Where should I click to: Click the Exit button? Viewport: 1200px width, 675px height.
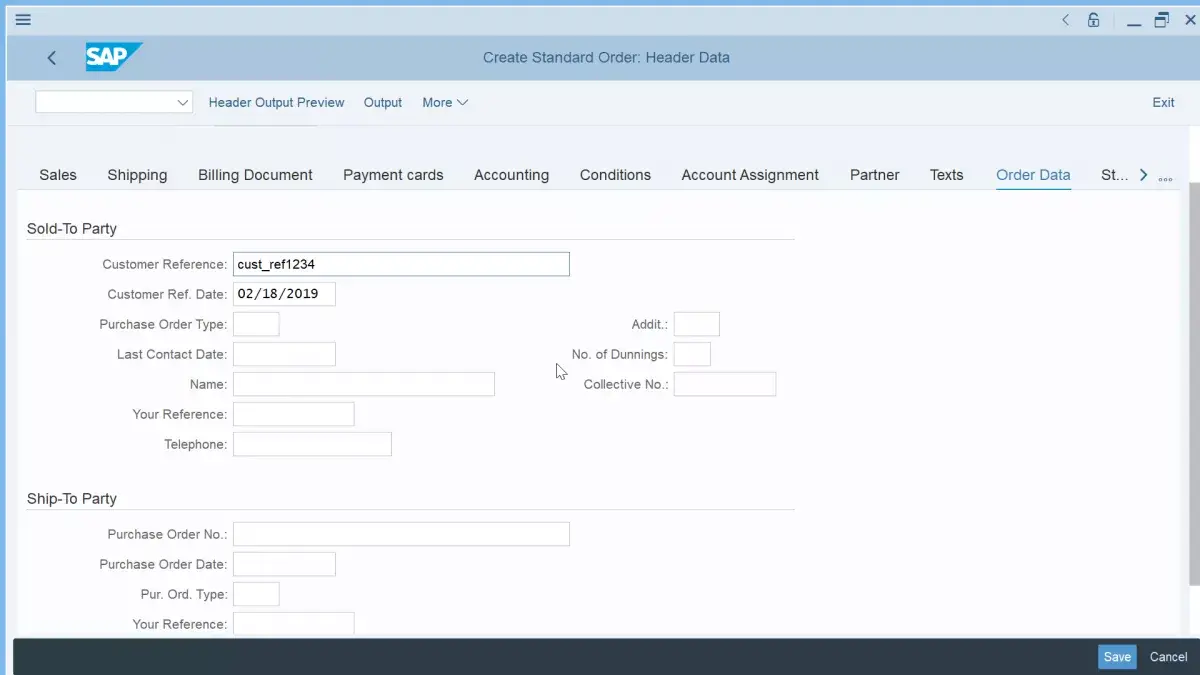pos(1163,102)
